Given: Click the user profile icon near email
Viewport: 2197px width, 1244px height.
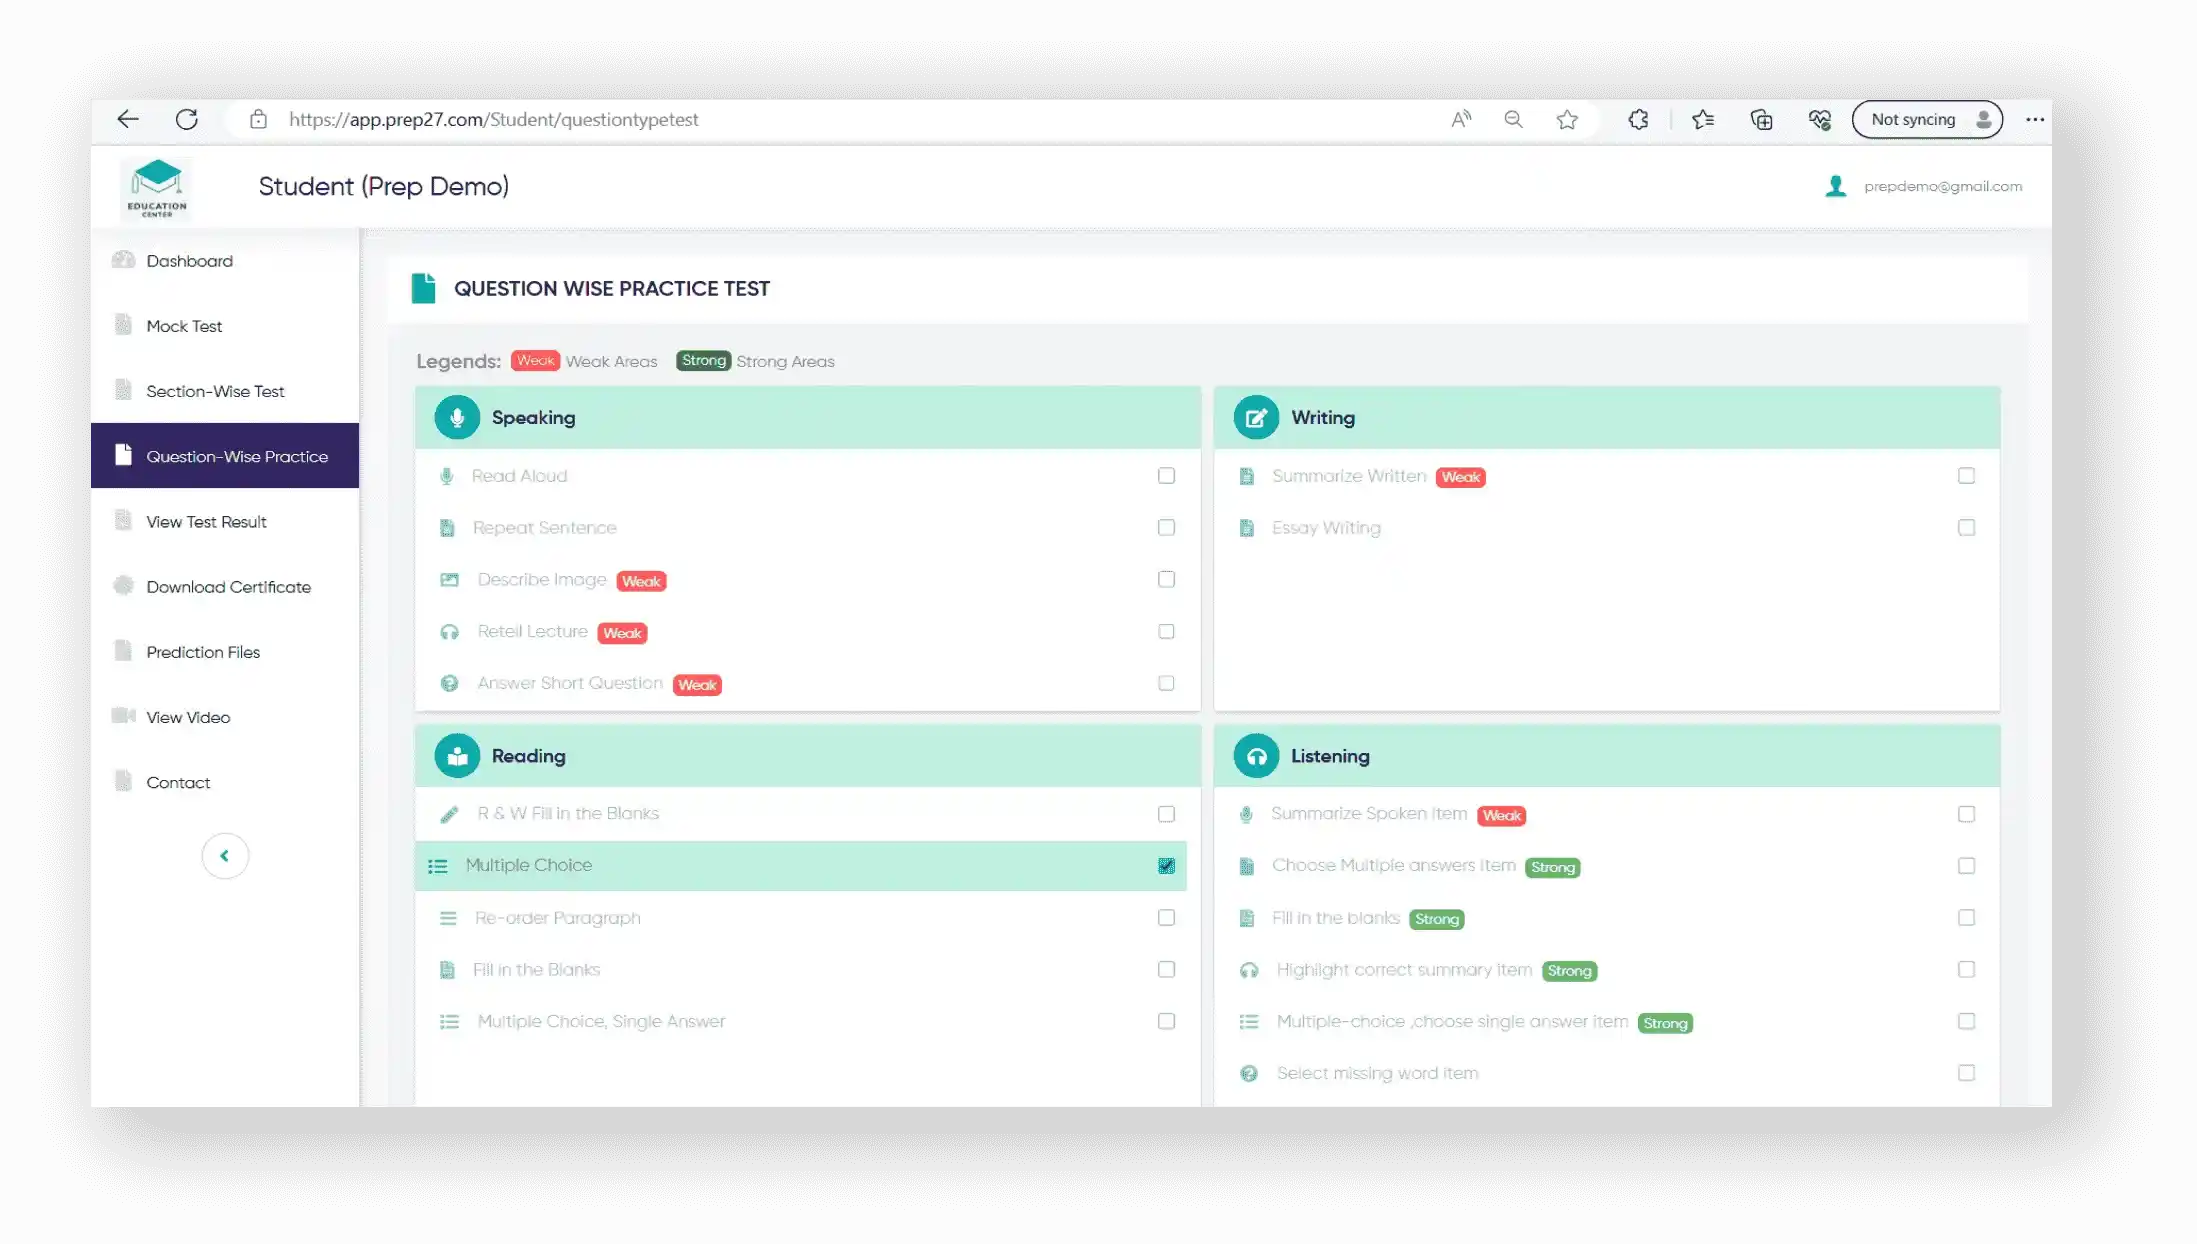Looking at the screenshot, I should 1835,187.
